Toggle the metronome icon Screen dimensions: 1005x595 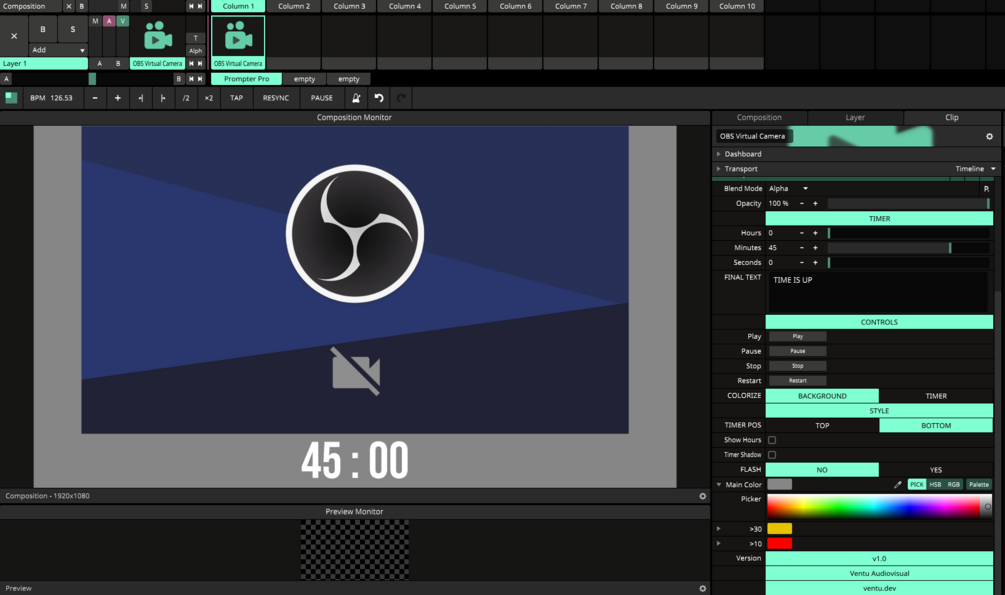pyautogui.click(x=356, y=98)
